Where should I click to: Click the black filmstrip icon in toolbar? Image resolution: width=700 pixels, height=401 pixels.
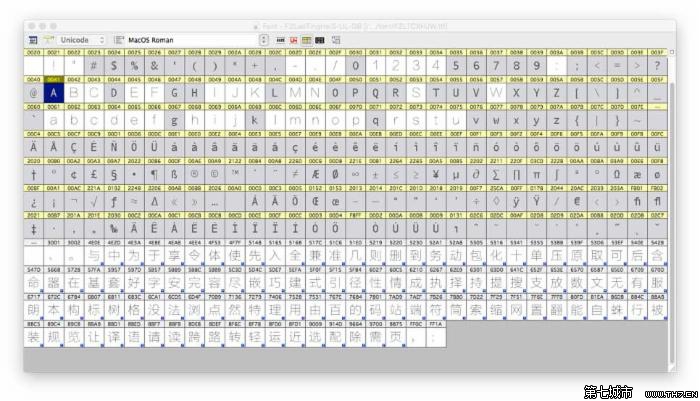point(319,40)
